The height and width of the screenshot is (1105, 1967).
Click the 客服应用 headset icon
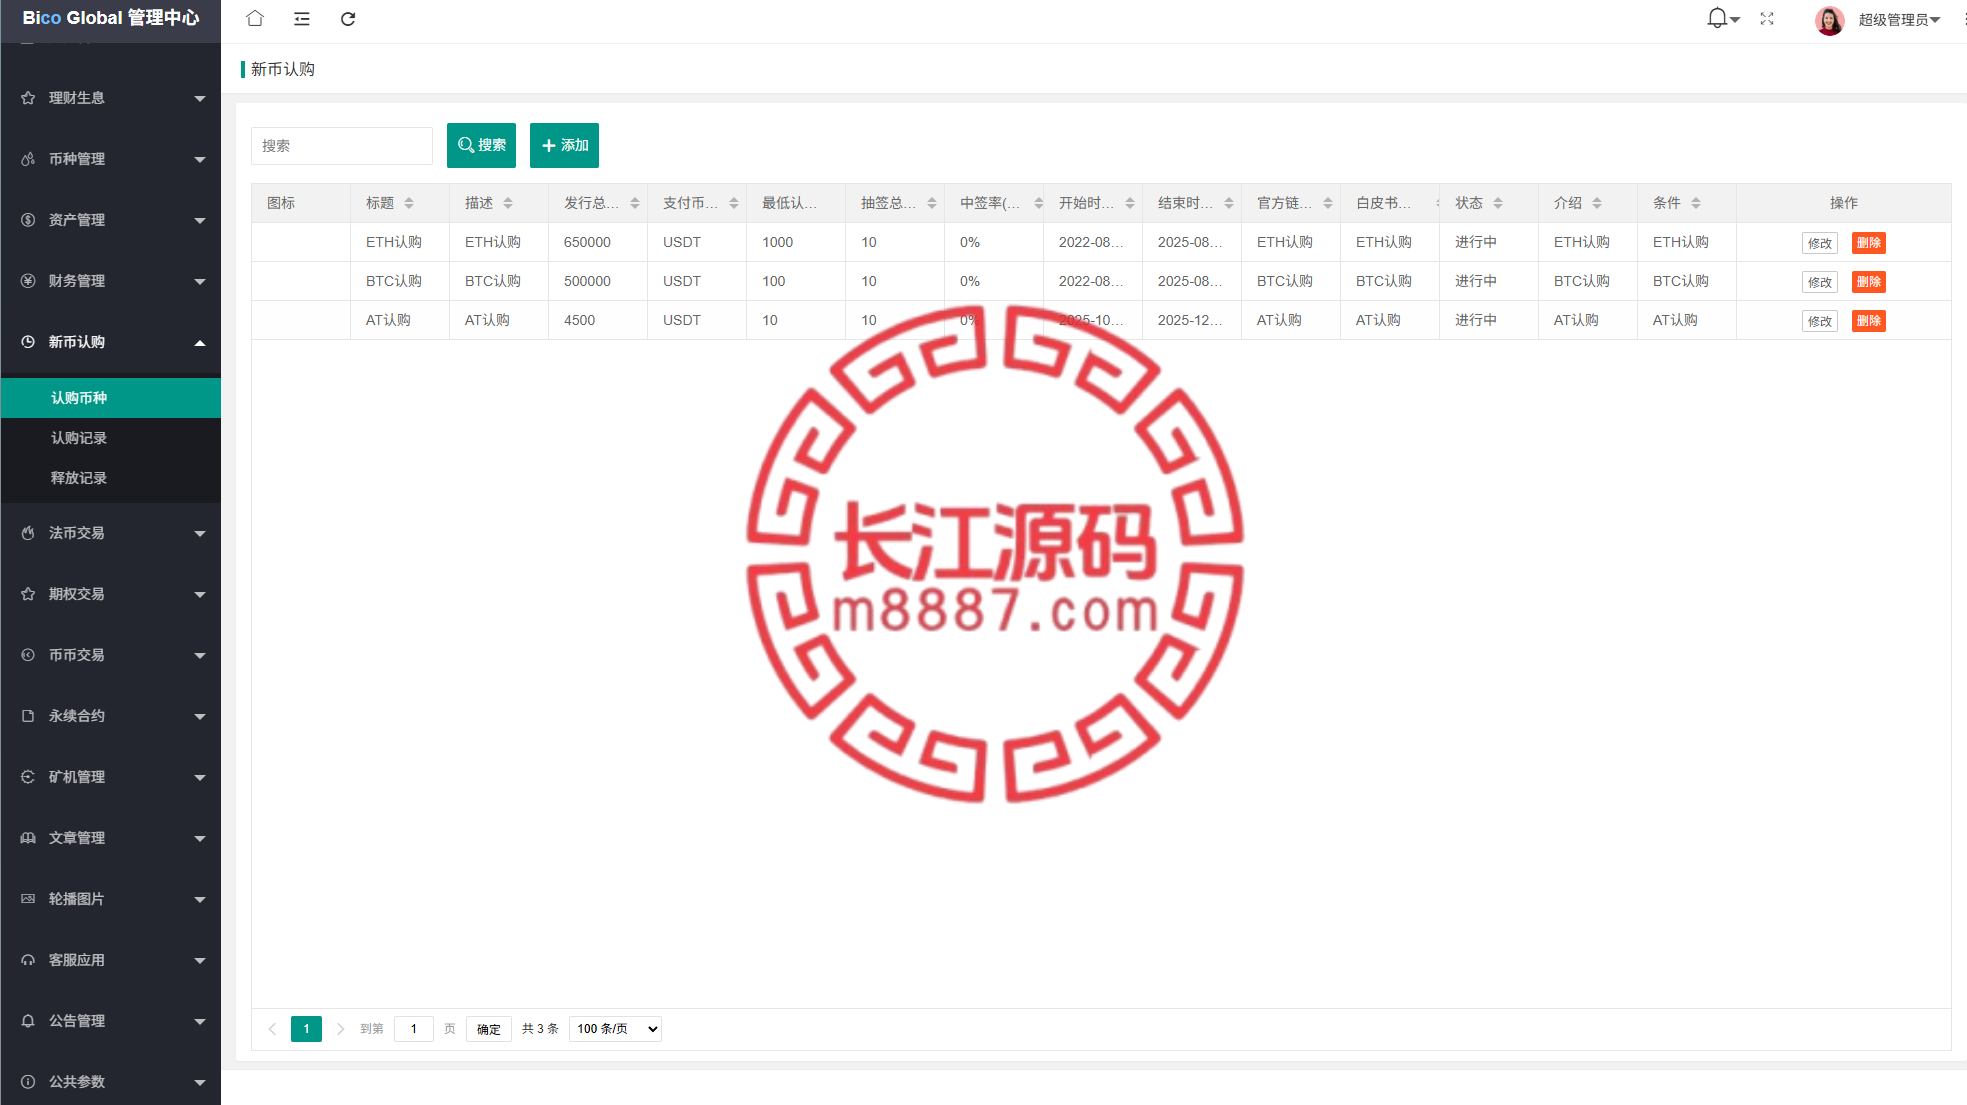coord(28,960)
